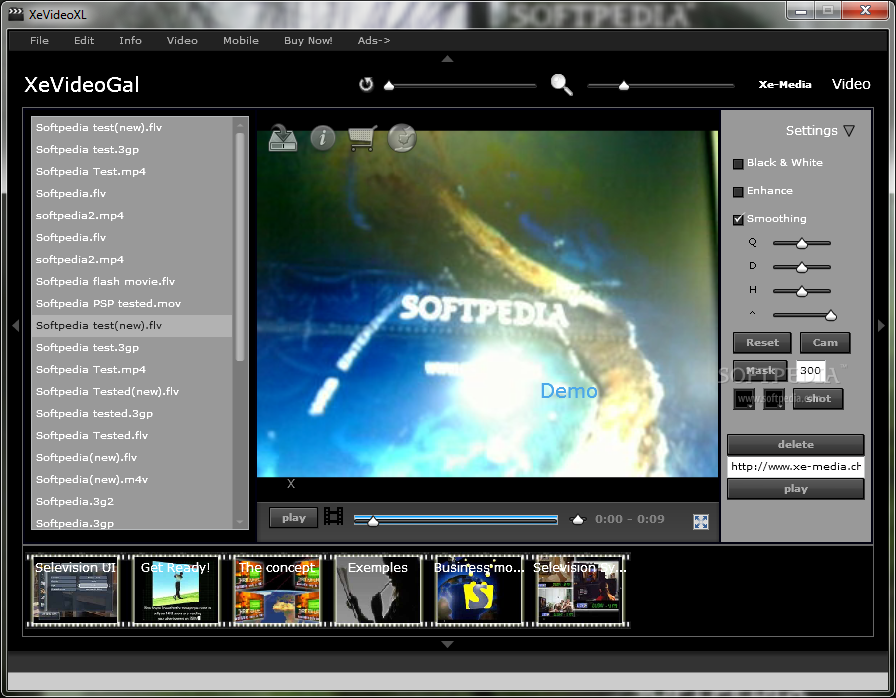Uncheck the Smoothing checkbox
896x698 pixels.
coord(738,219)
